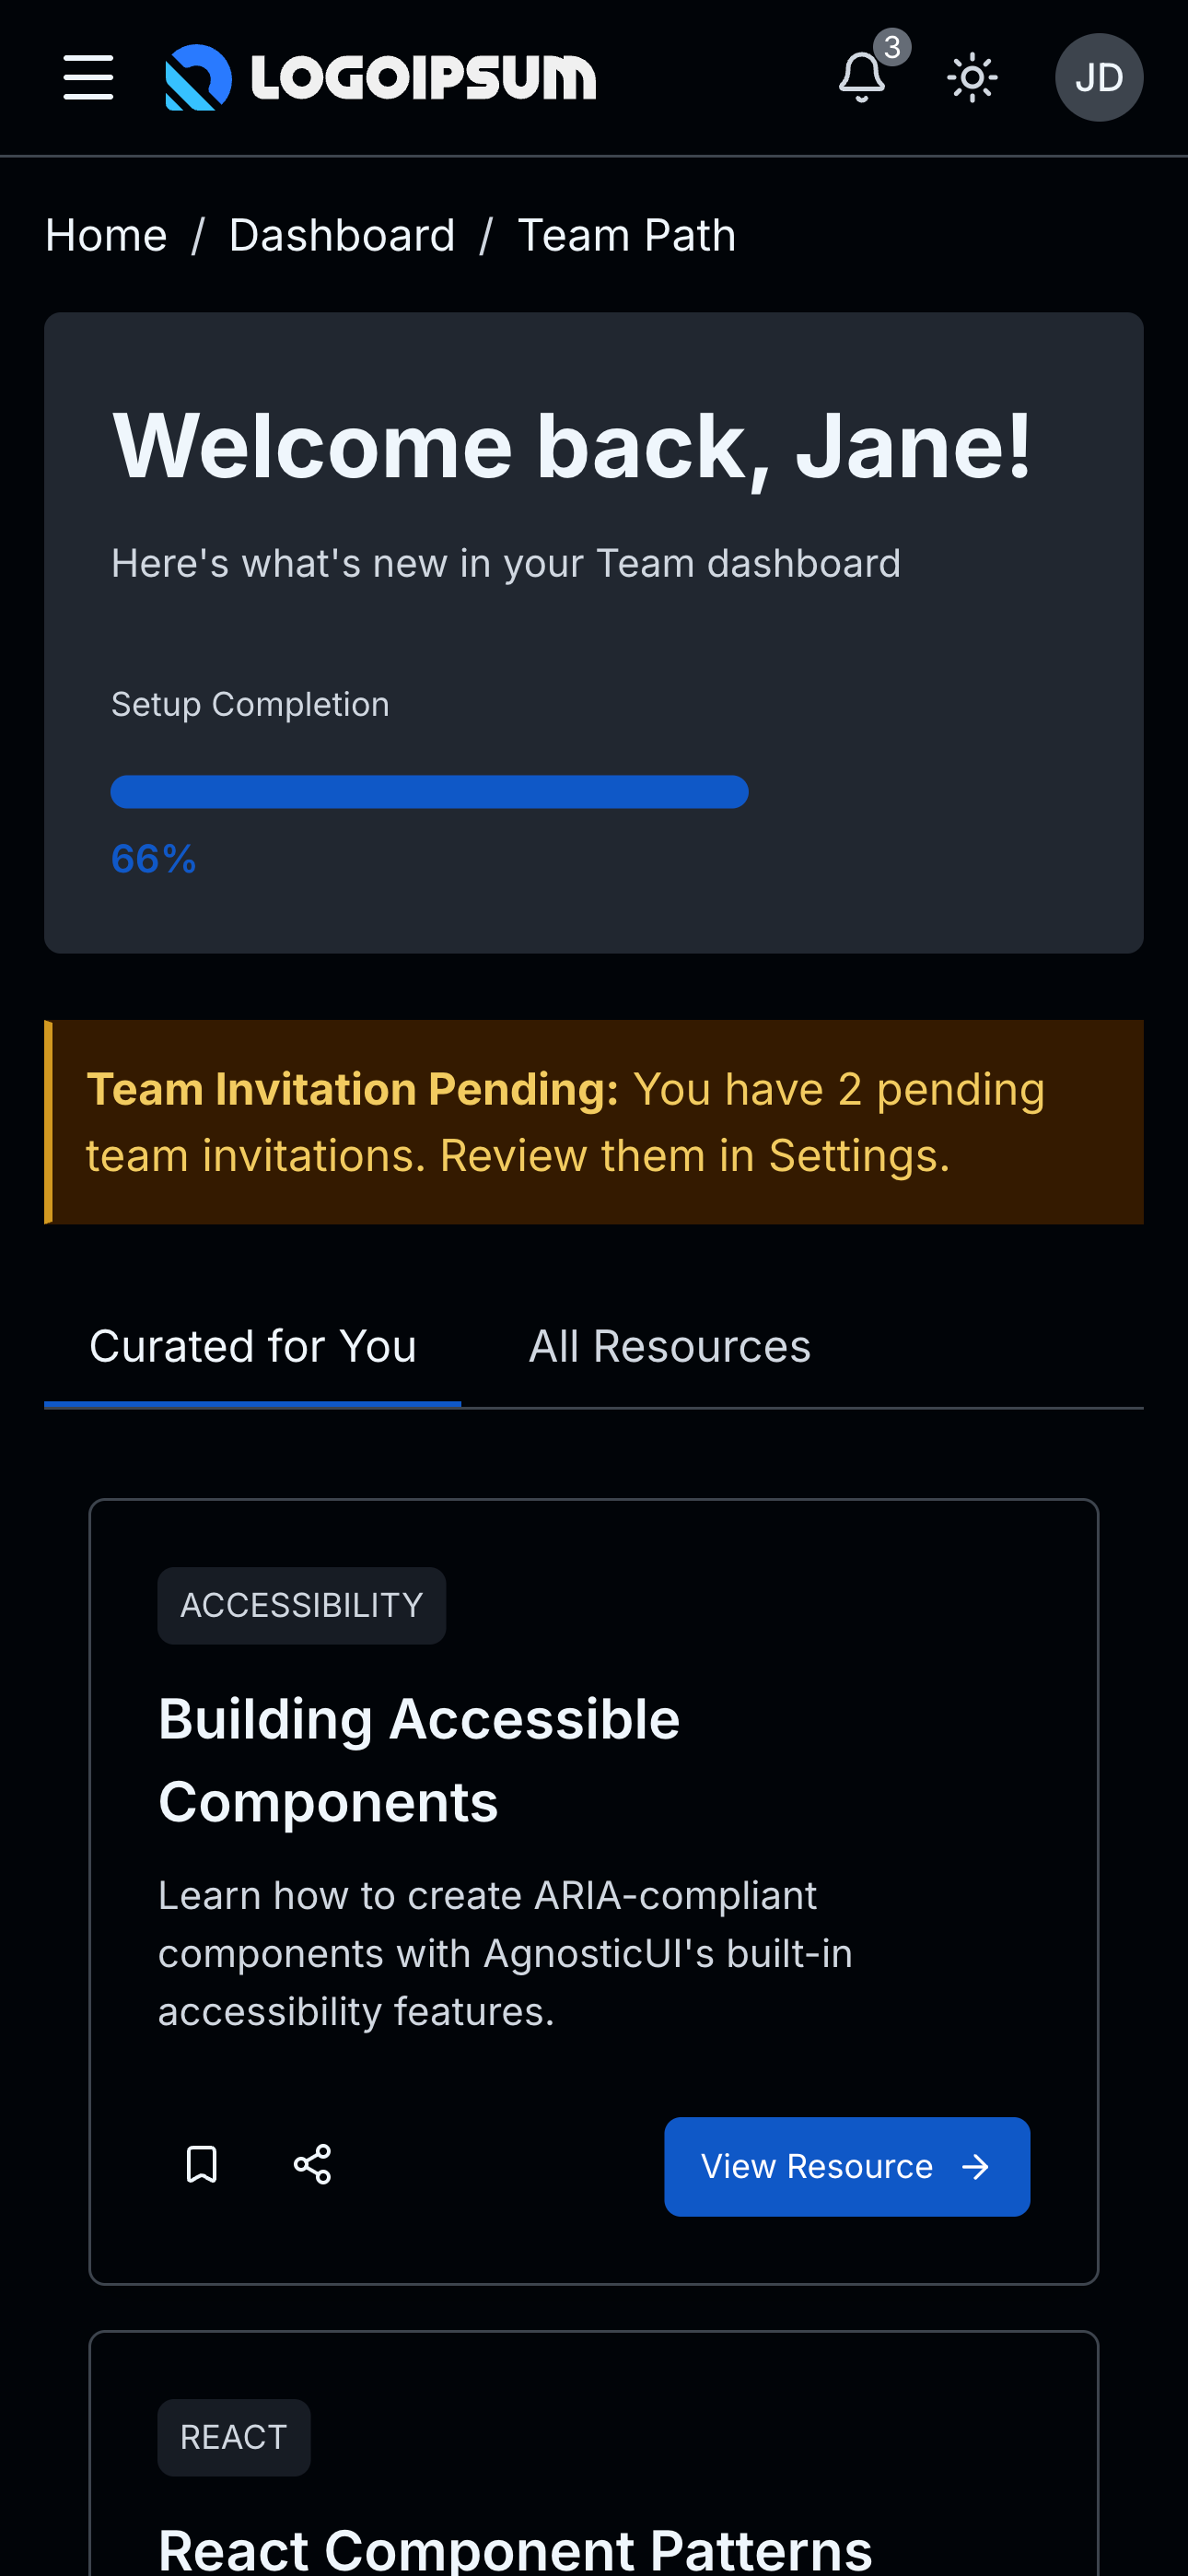Switch to the All Resources tab
Image resolution: width=1188 pixels, height=2576 pixels.
(x=669, y=1346)
